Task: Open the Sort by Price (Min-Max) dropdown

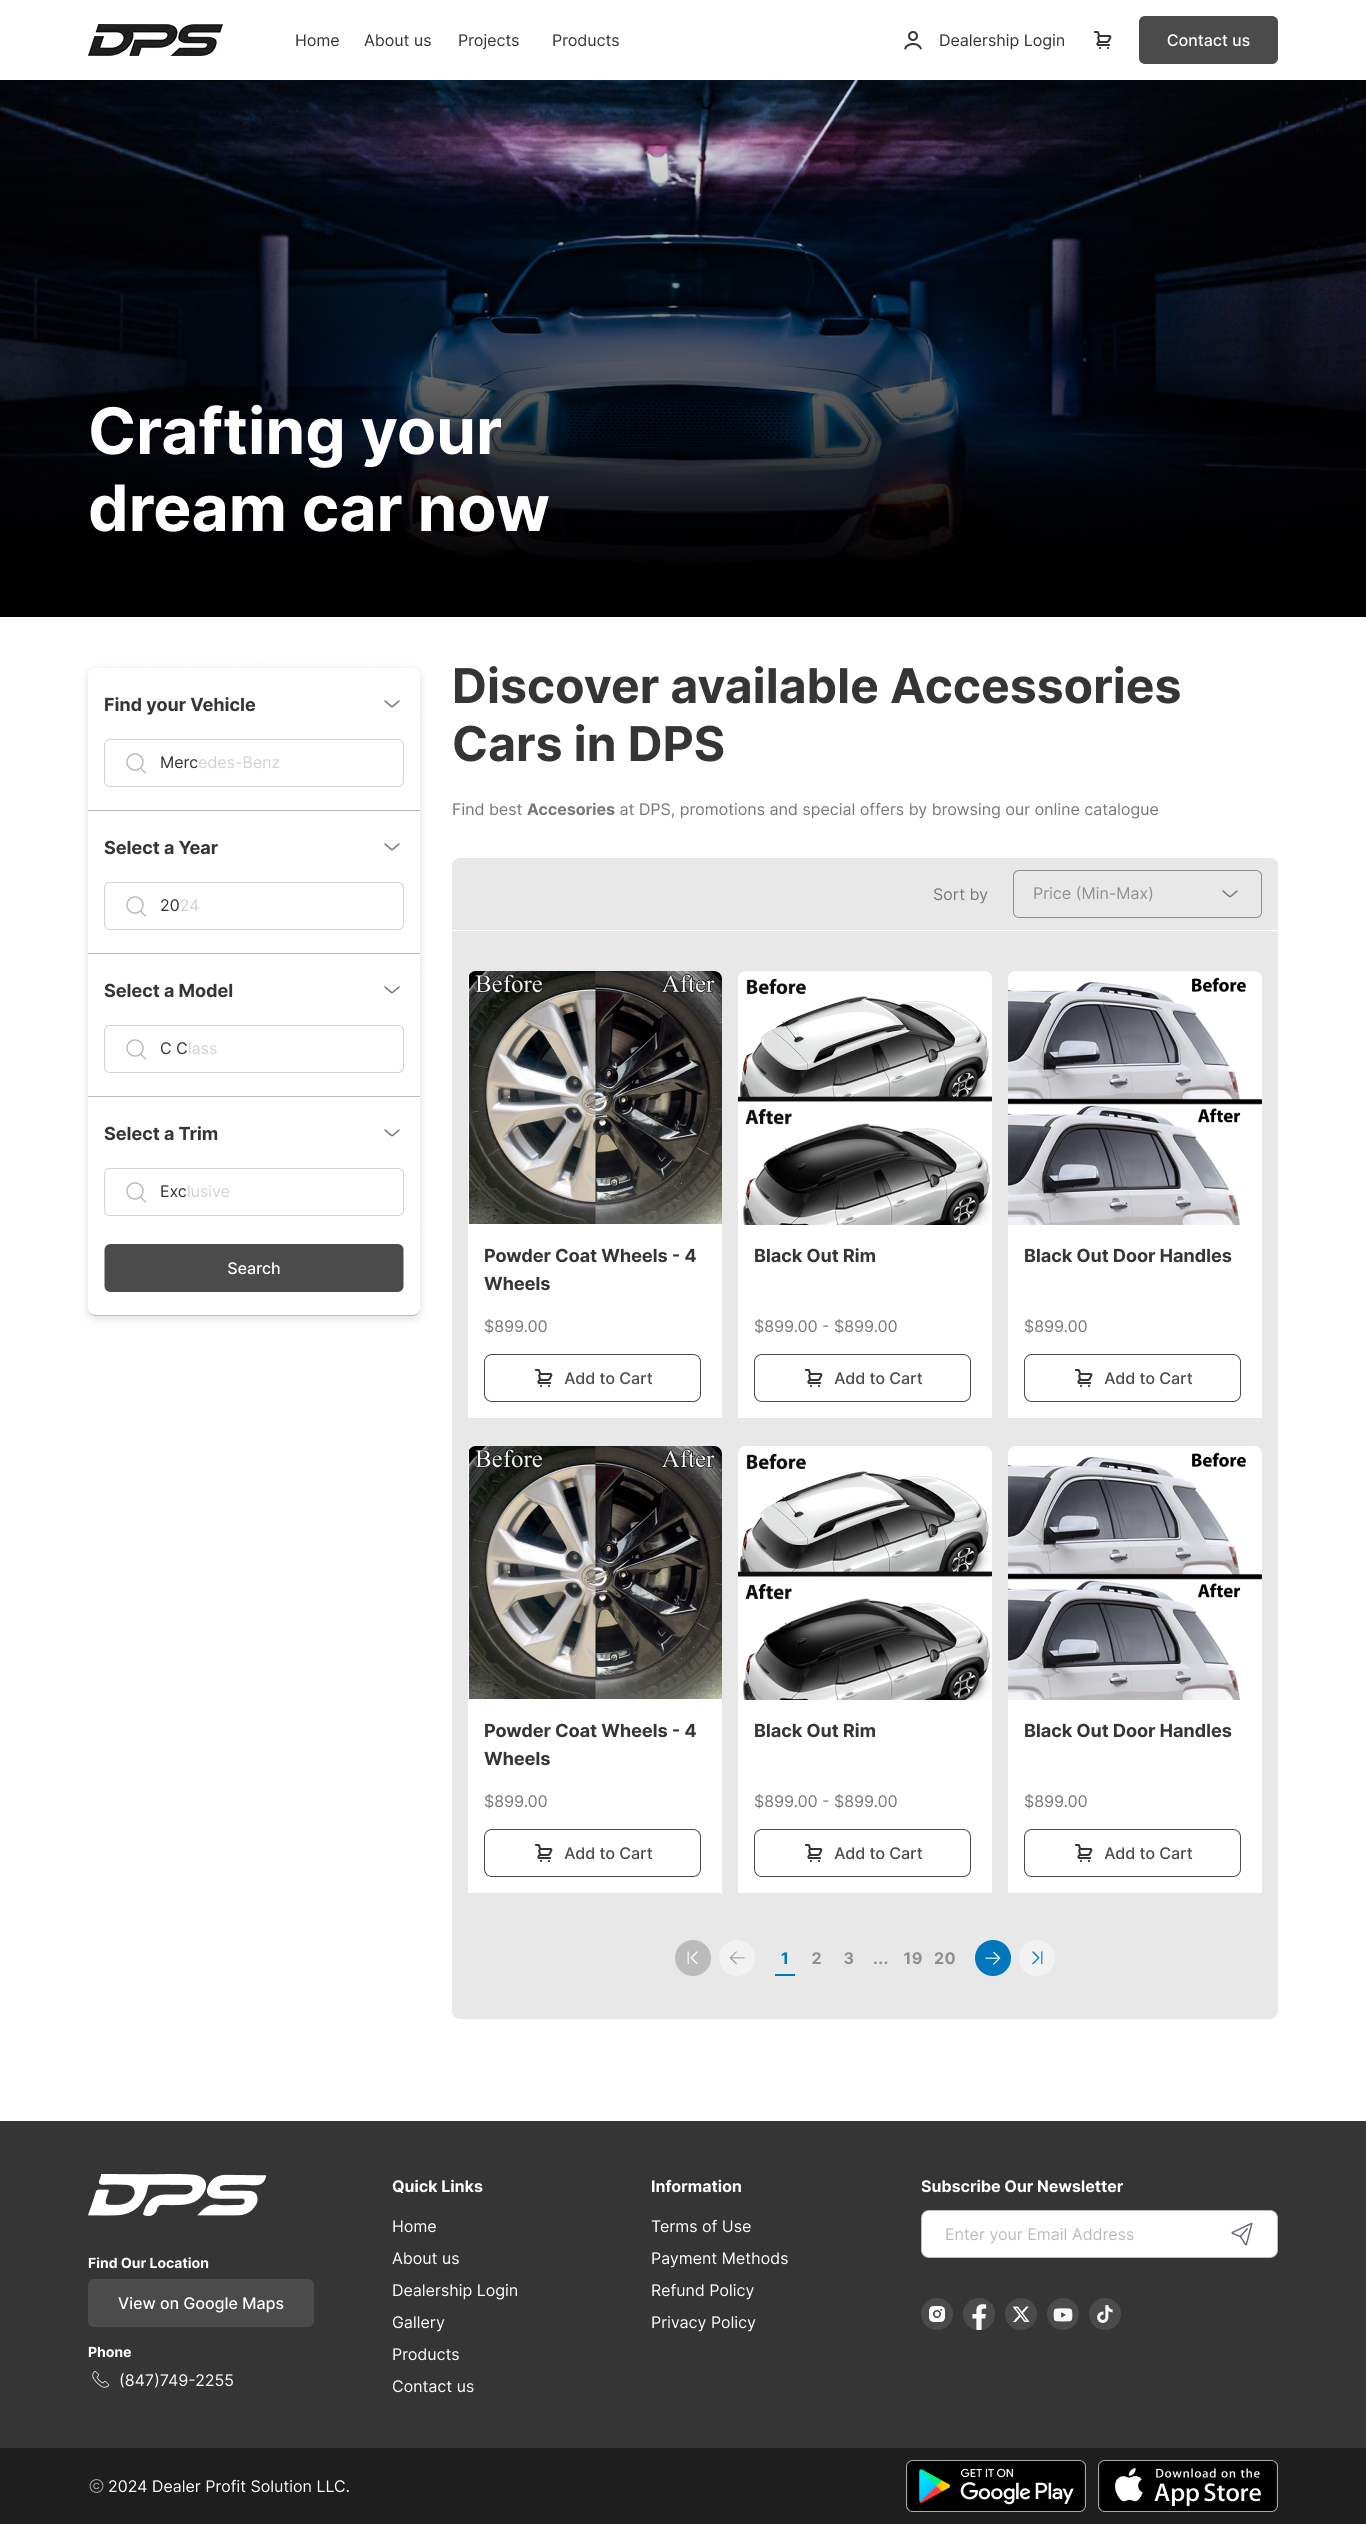Action: point(1137,894)
